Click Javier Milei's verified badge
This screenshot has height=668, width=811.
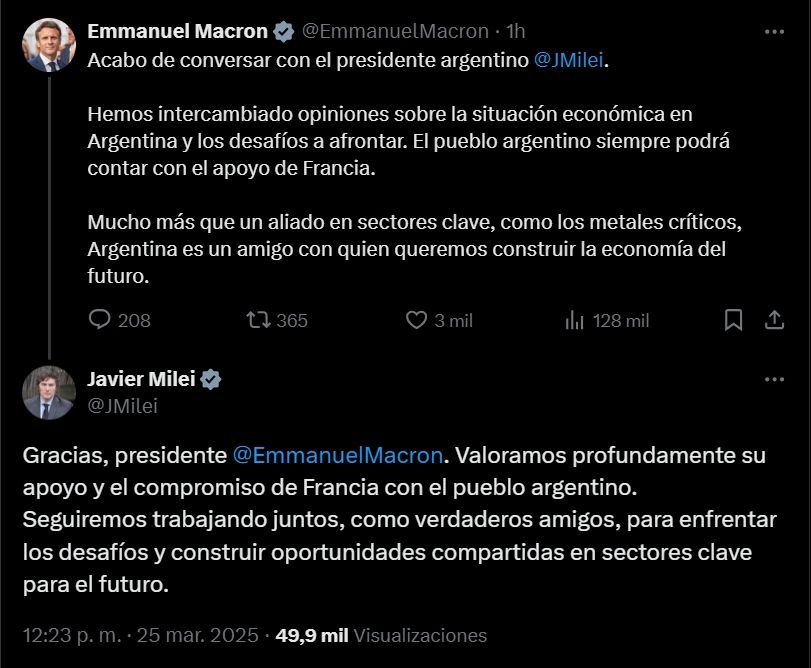(x=212, y=380)
